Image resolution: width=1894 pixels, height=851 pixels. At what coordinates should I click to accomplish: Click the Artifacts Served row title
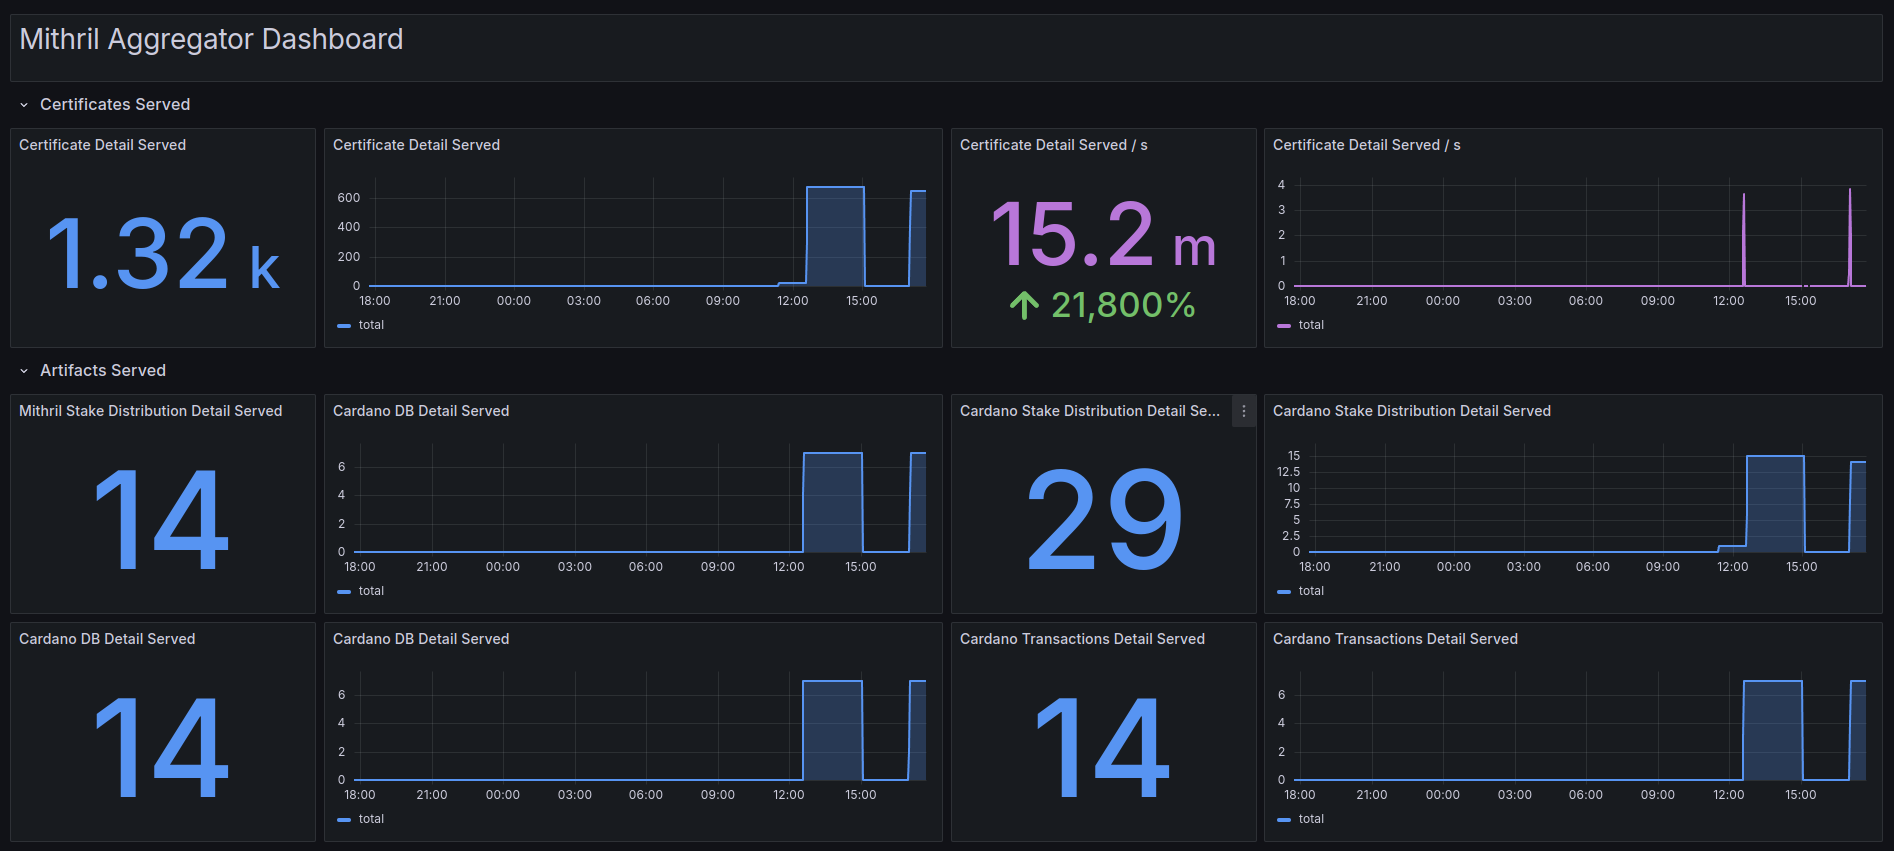coord(103,371)
